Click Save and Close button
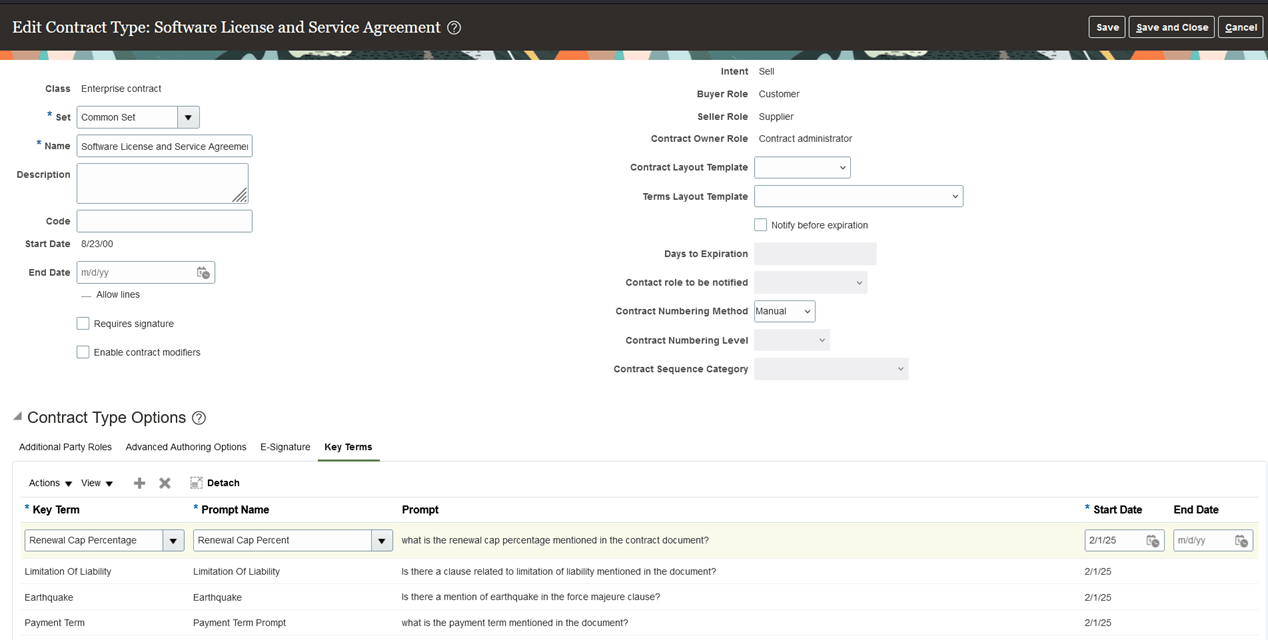This screenshot has width=1268, height=640. (x=1172, y=27)
